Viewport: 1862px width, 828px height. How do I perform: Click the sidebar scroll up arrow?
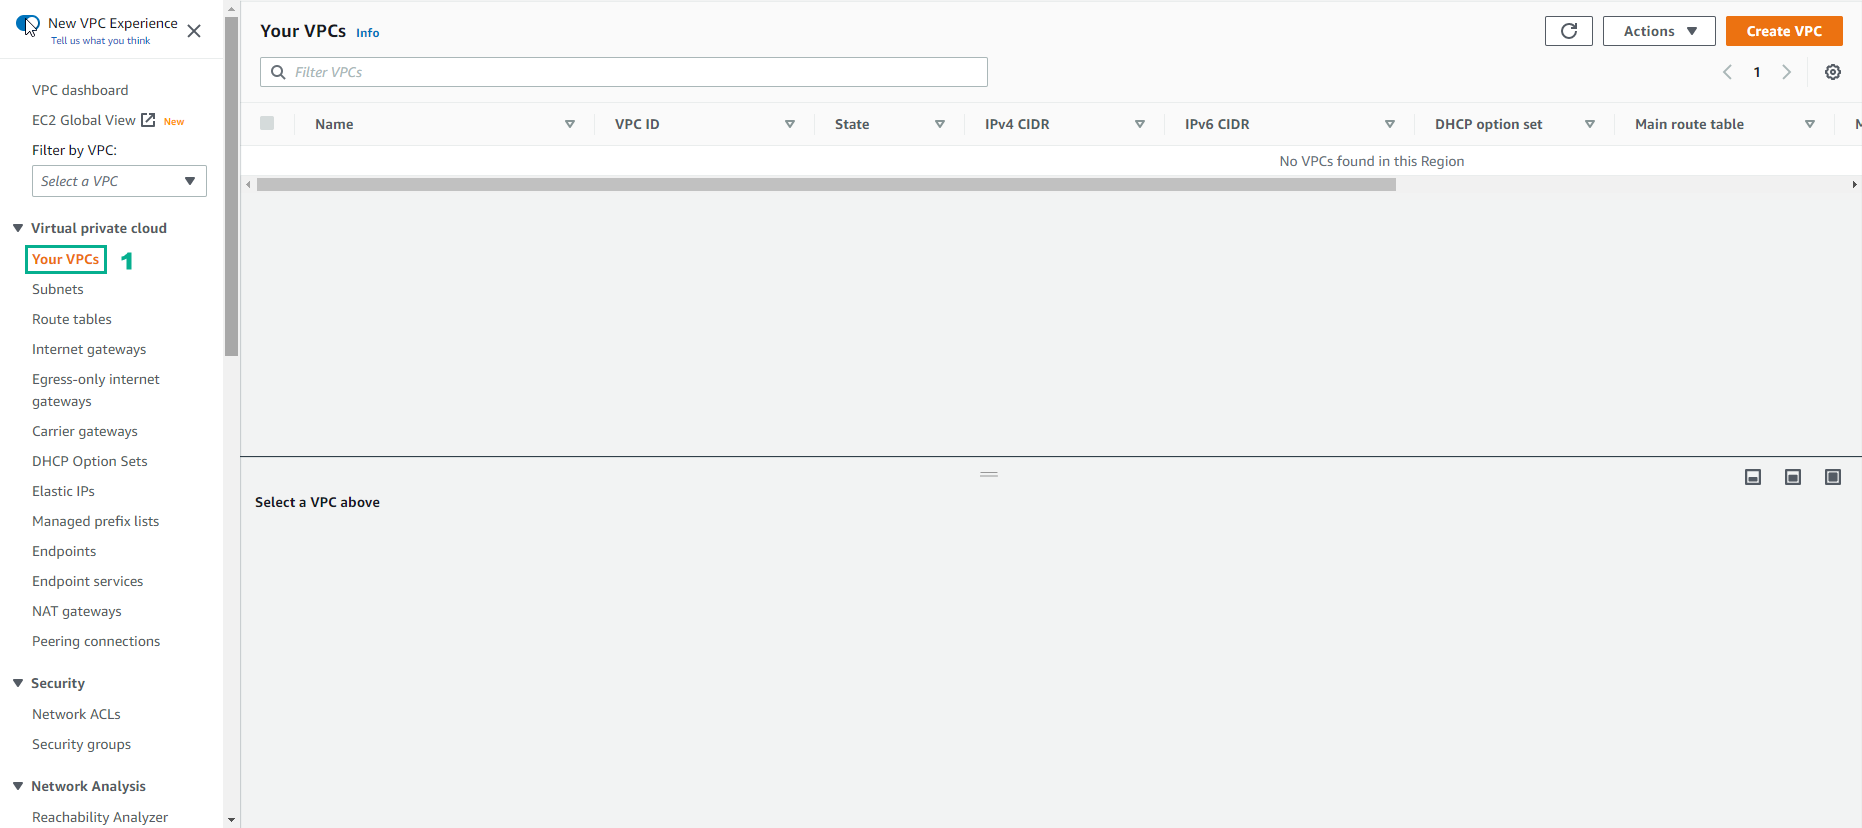point(232,8)
